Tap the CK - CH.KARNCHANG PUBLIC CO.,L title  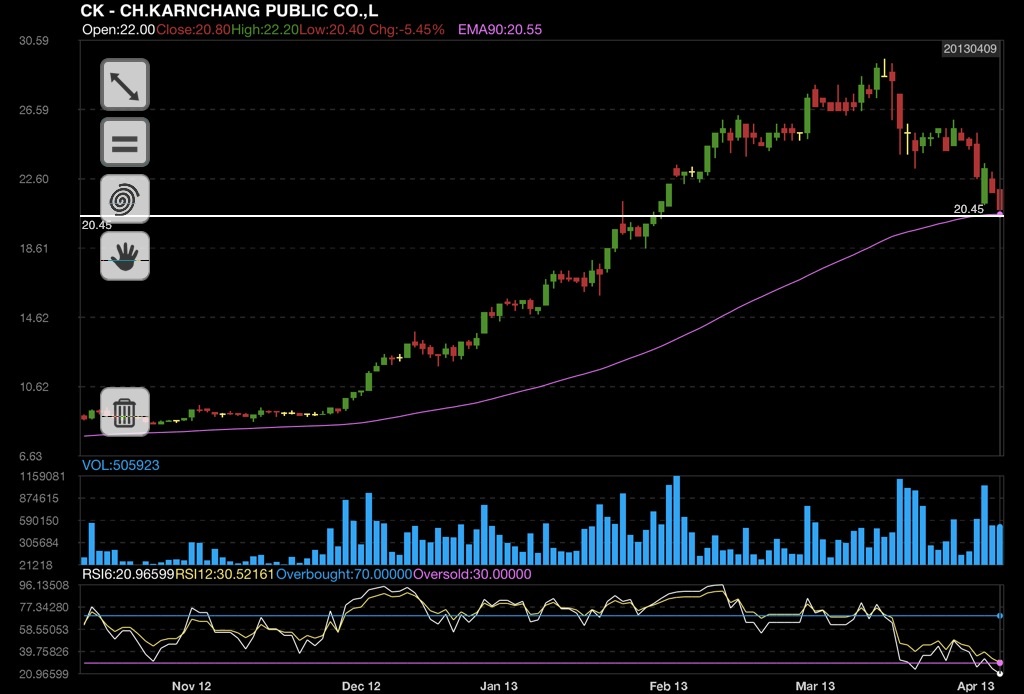coord(229,10)
